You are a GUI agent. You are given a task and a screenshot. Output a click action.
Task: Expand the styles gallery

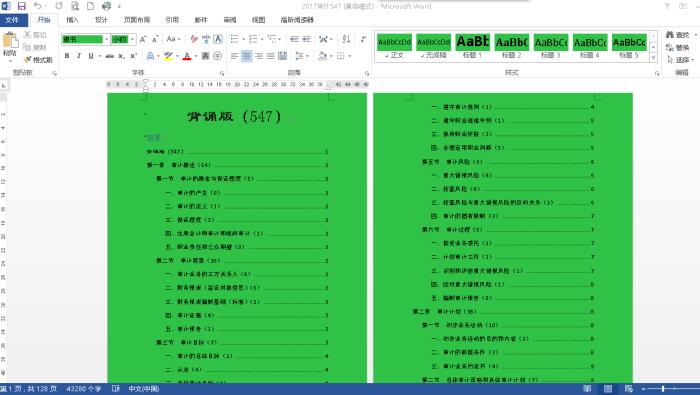pos(654,58)
